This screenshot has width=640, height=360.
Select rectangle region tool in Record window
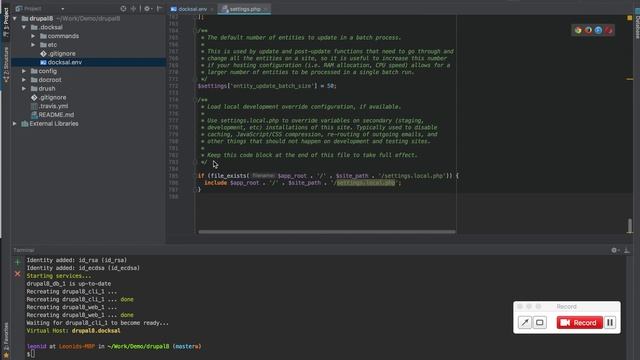coord(540,322)
